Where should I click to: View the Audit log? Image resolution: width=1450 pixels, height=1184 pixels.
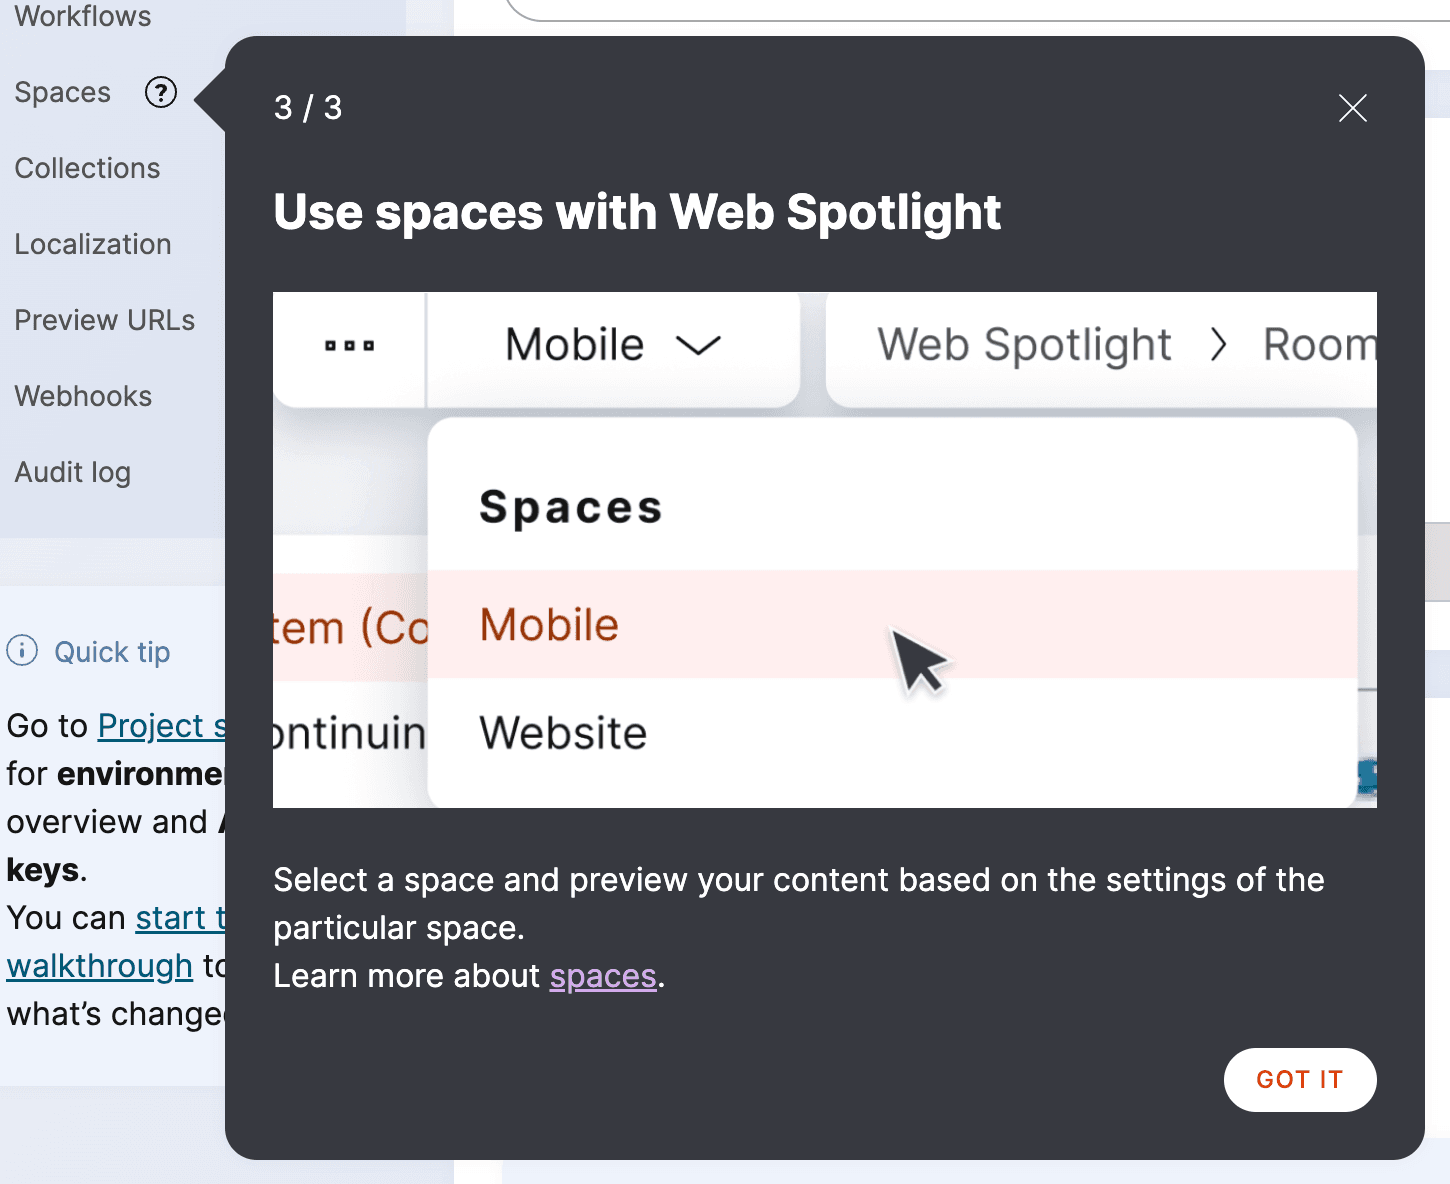73,473
